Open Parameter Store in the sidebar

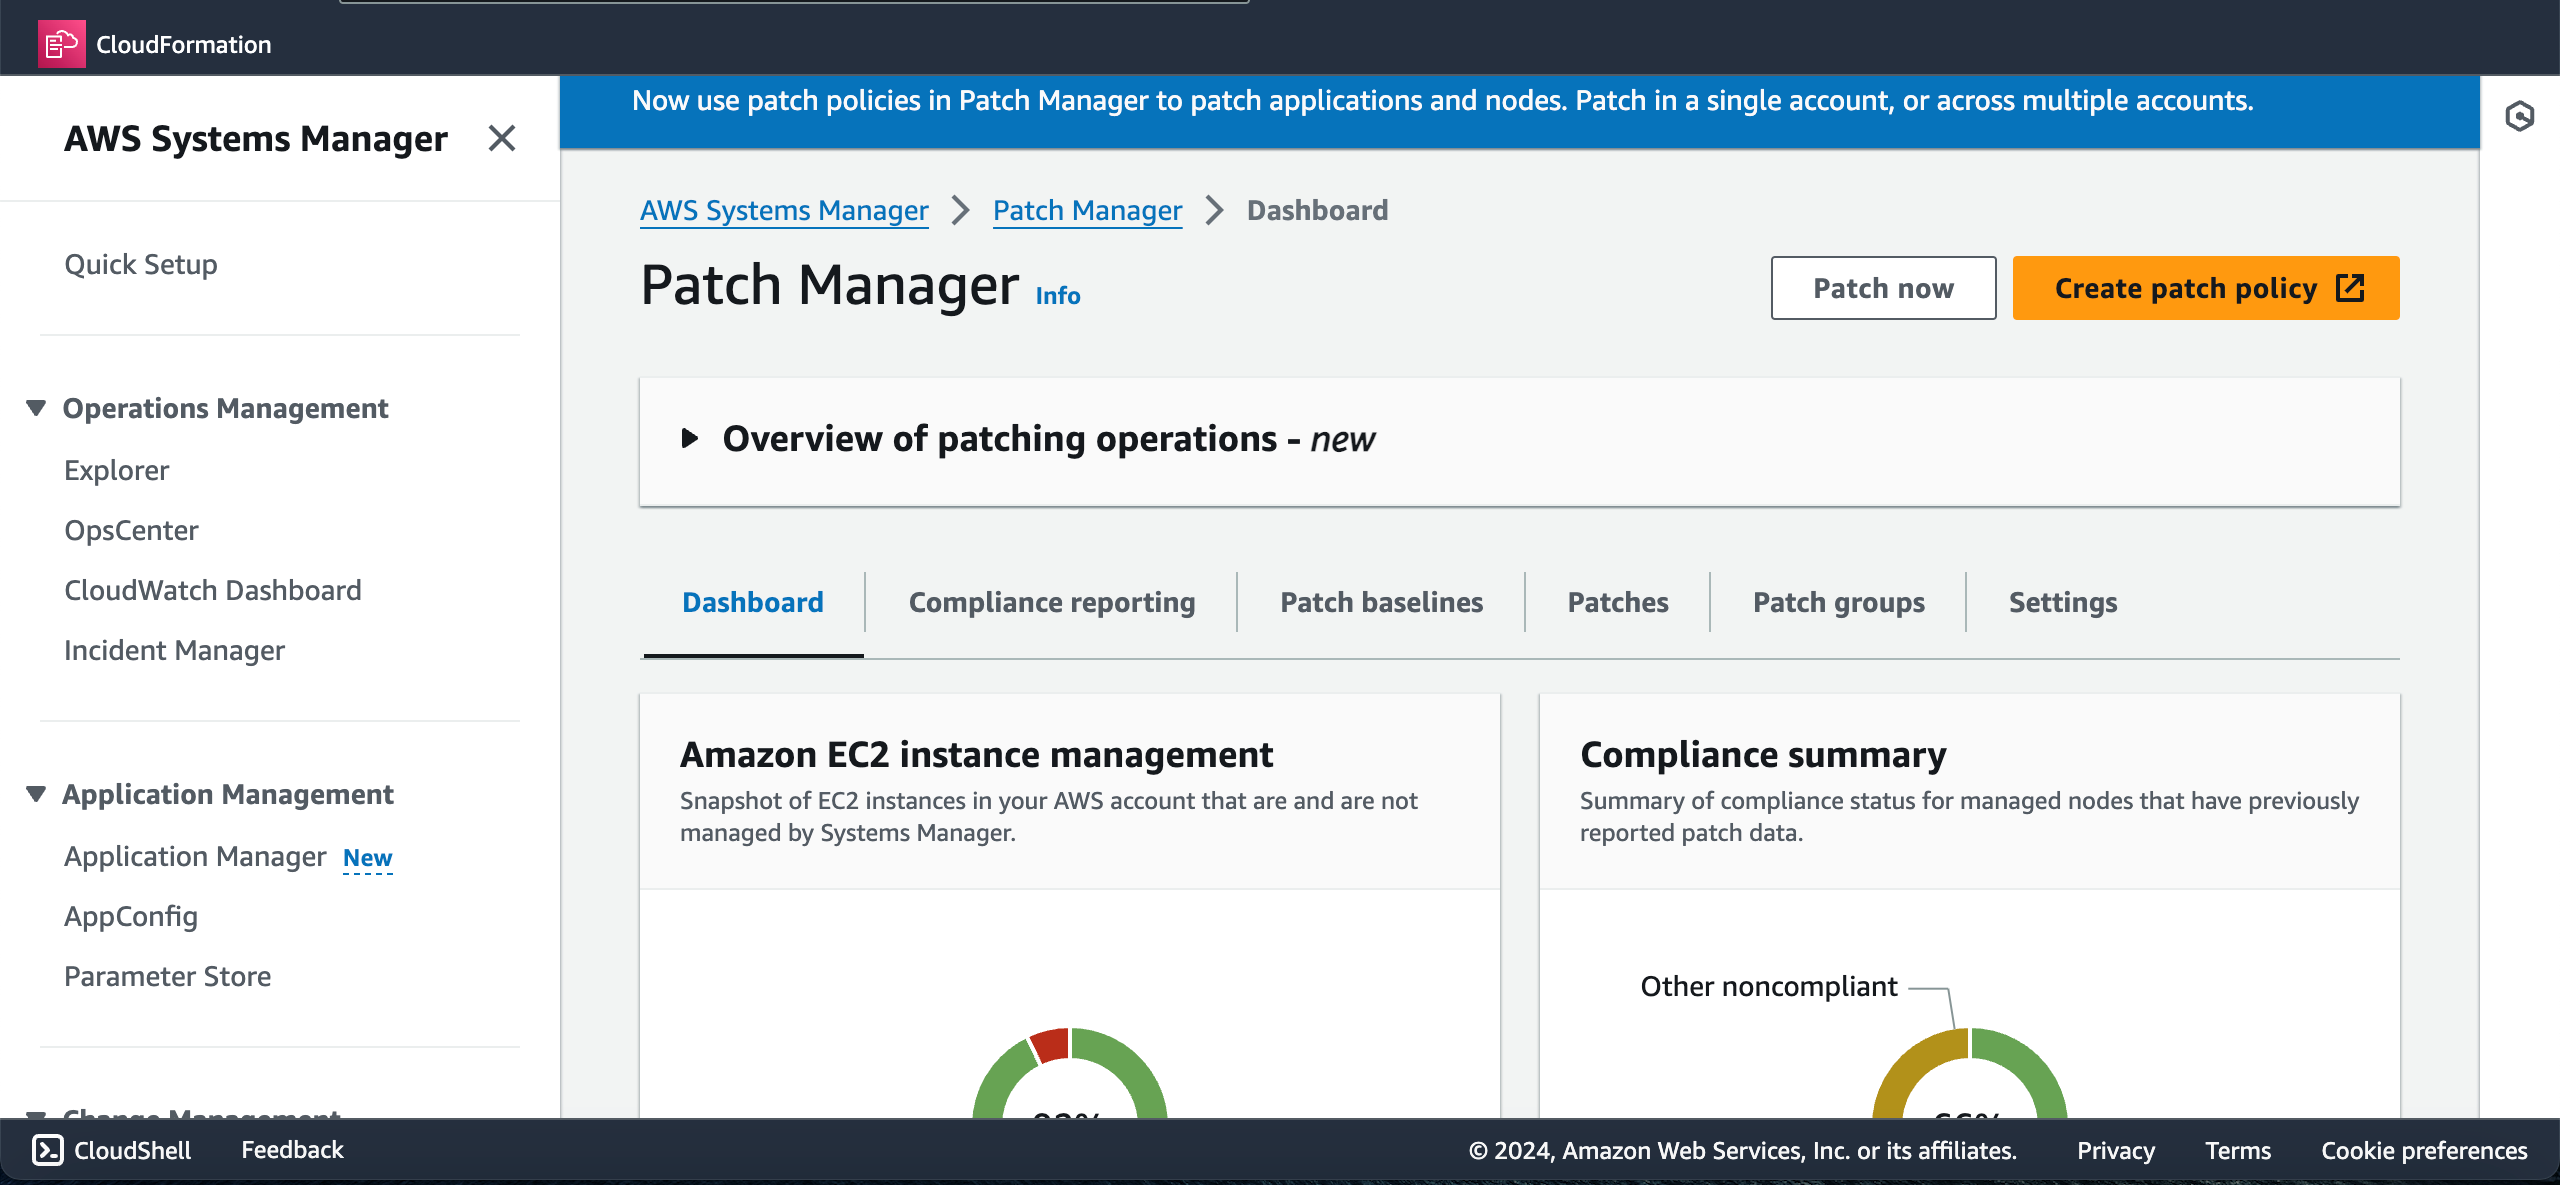coord(167,976)
